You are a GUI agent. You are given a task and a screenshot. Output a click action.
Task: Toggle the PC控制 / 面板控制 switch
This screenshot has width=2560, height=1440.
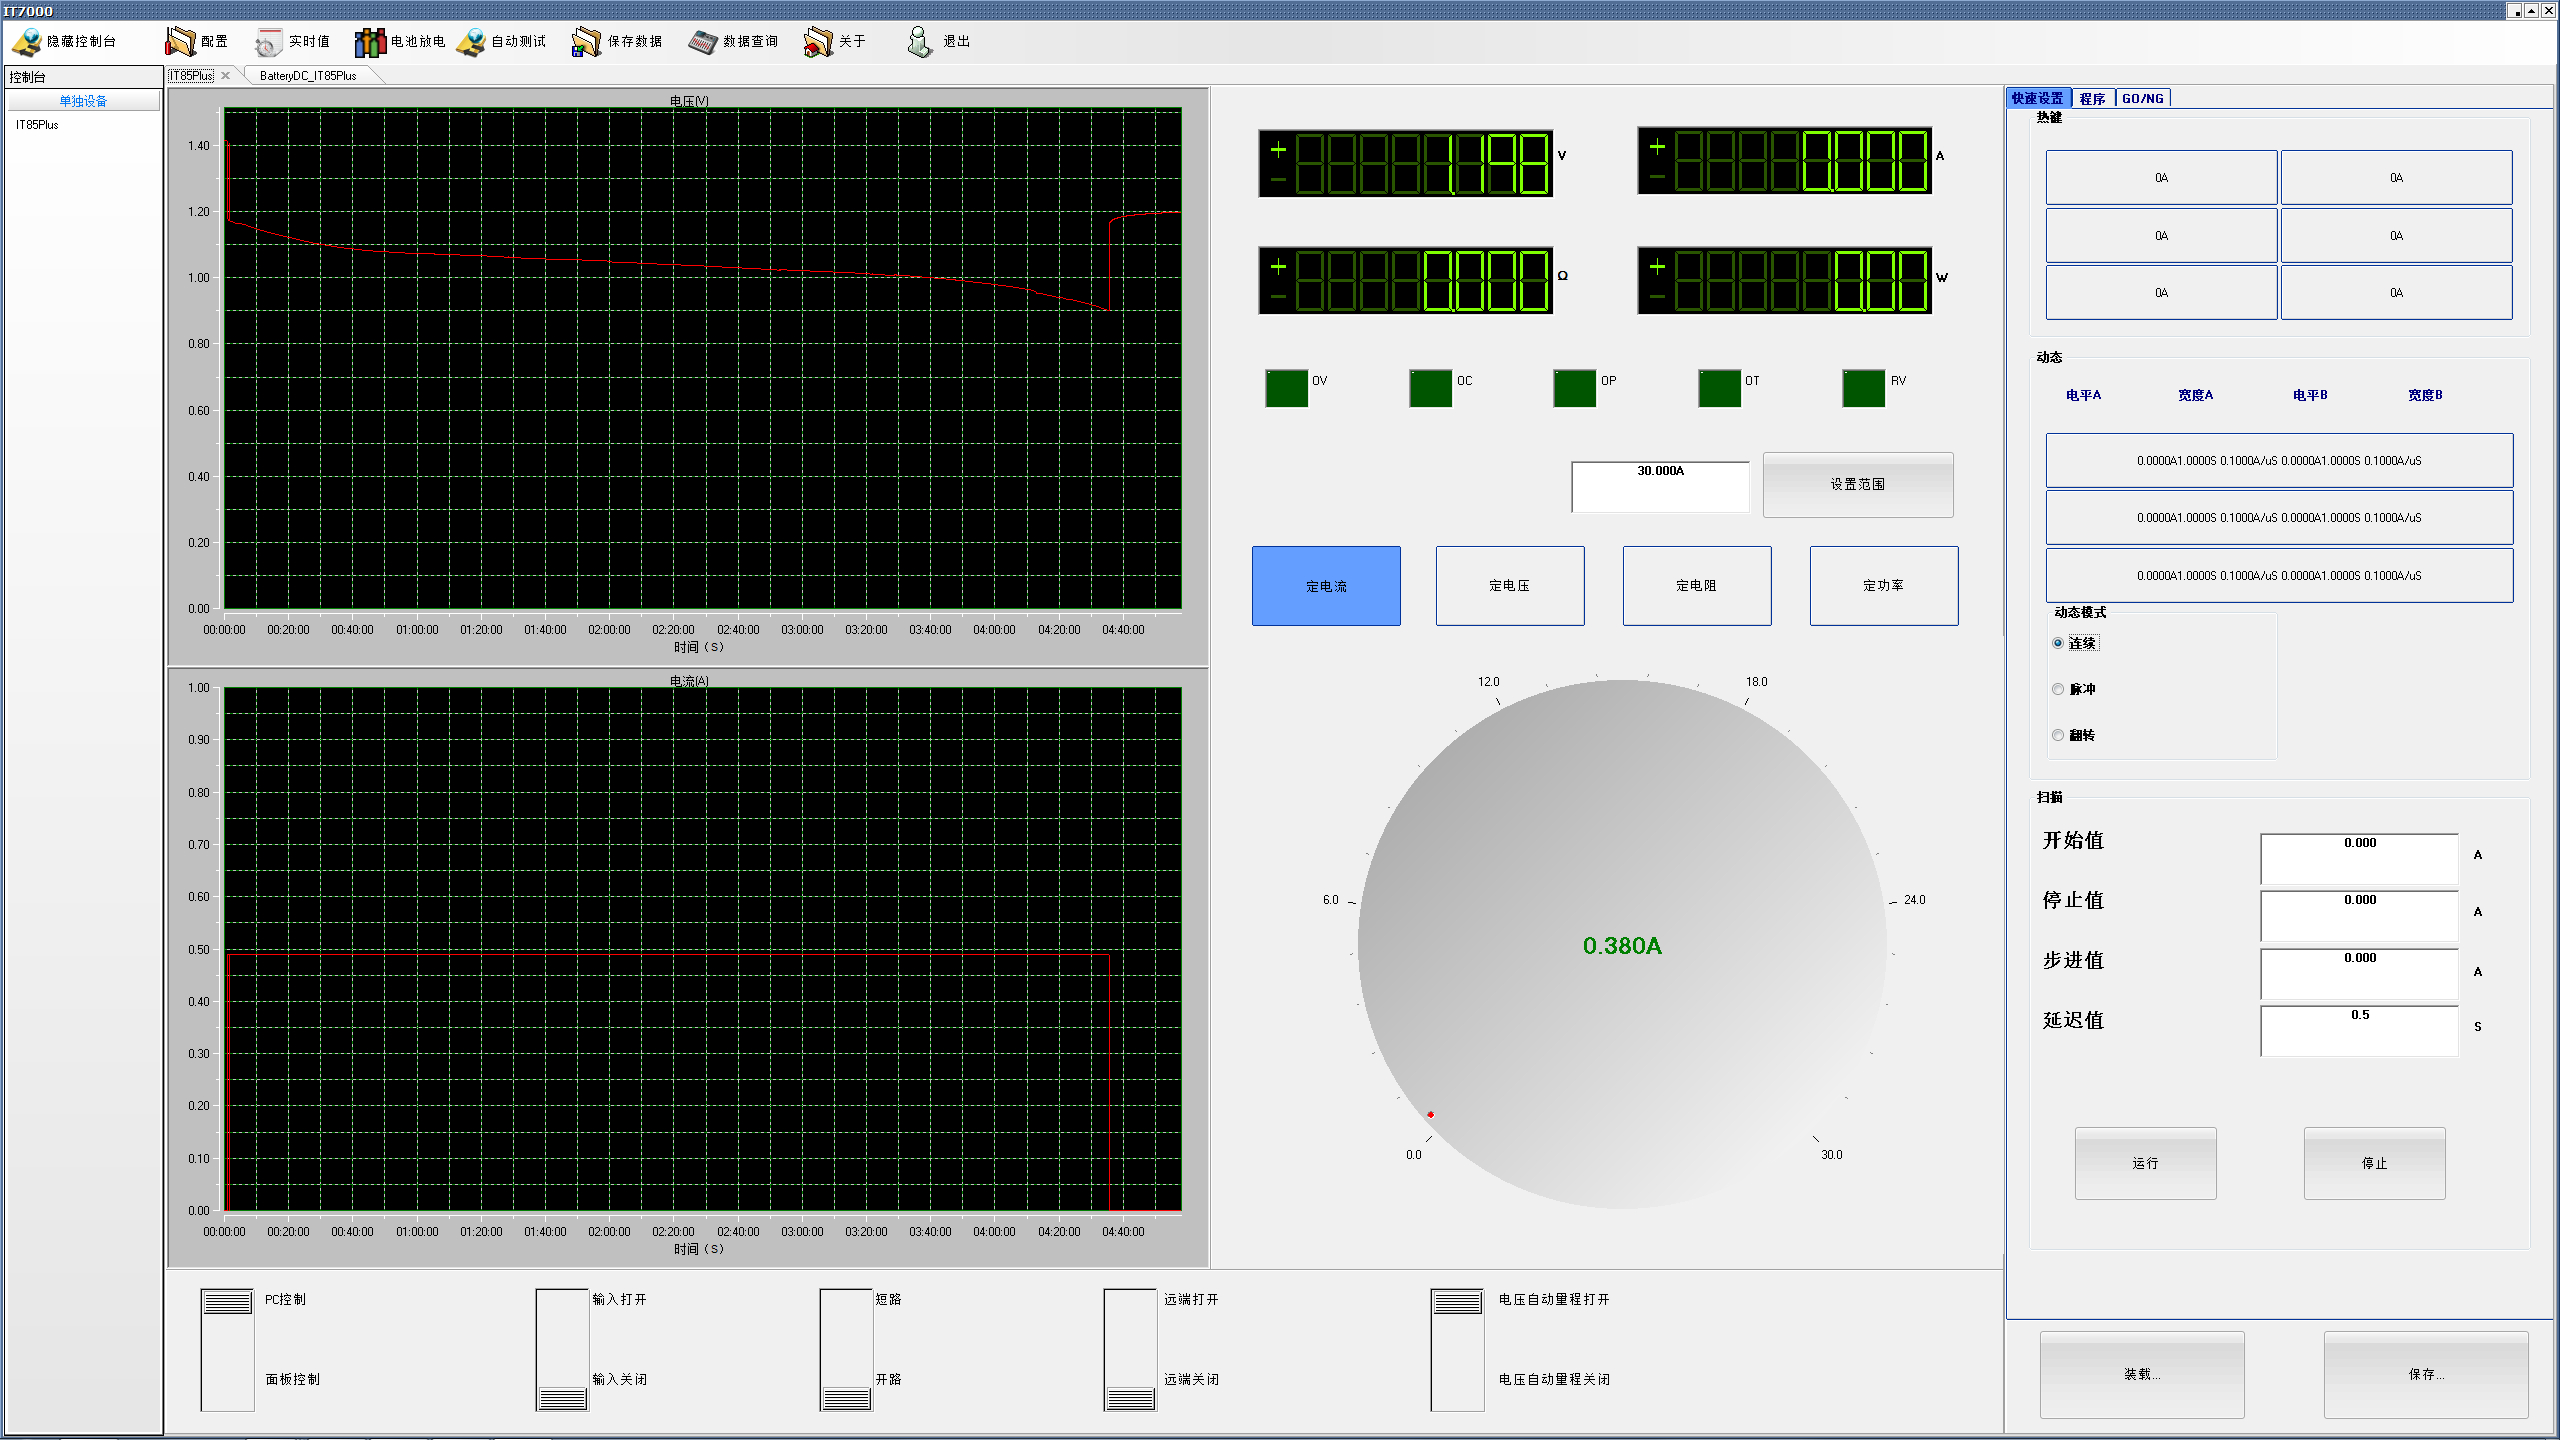click(x=228, y=1350)
